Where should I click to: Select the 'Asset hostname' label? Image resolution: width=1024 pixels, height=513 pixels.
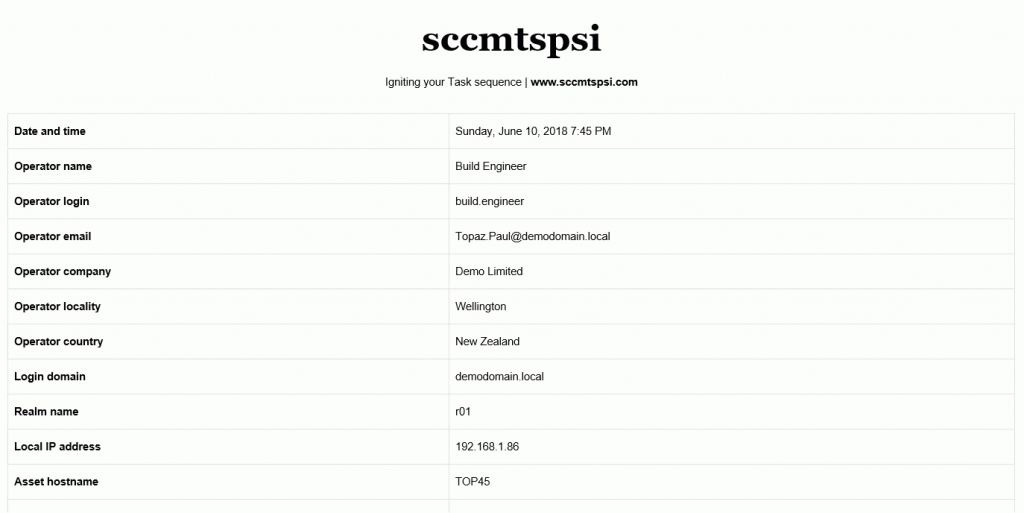pos(56,481)
